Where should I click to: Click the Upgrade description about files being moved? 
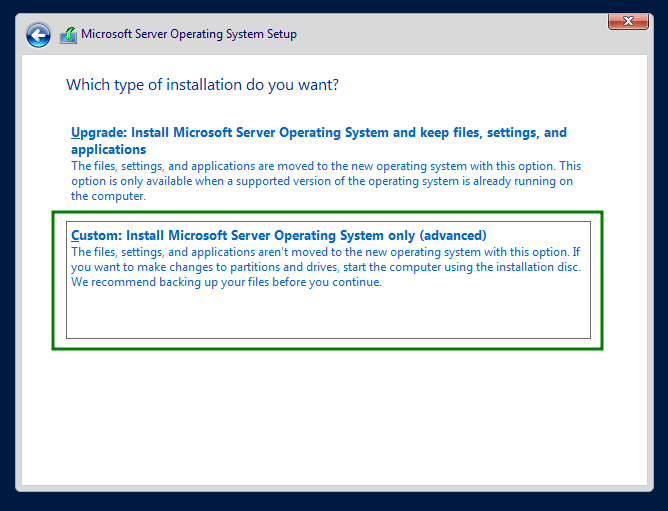click(x=326, y=181)
